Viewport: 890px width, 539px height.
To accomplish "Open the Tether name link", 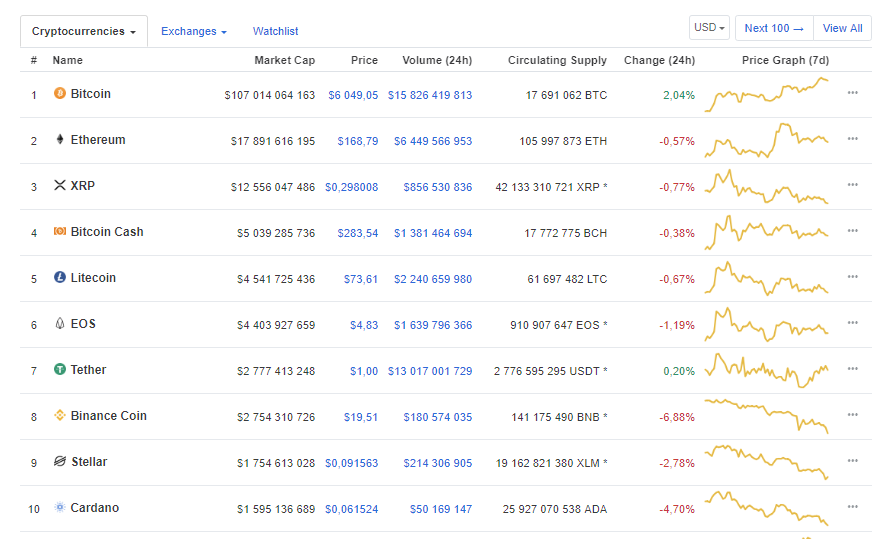I will tap(88, 369).
